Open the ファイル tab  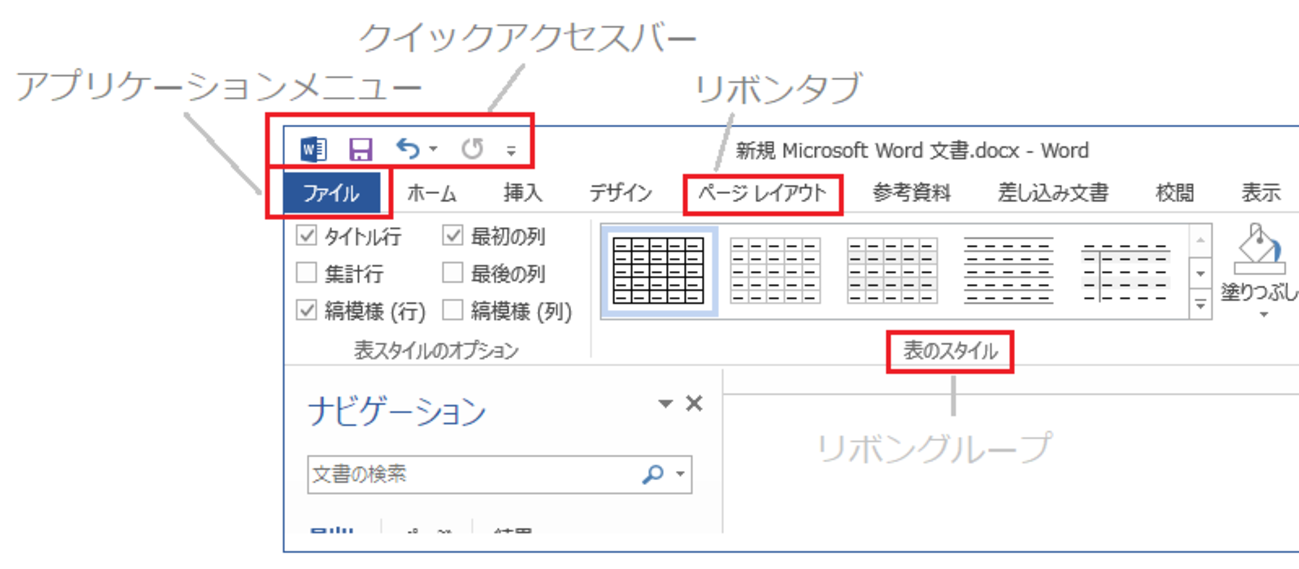(x=331, y=194)
